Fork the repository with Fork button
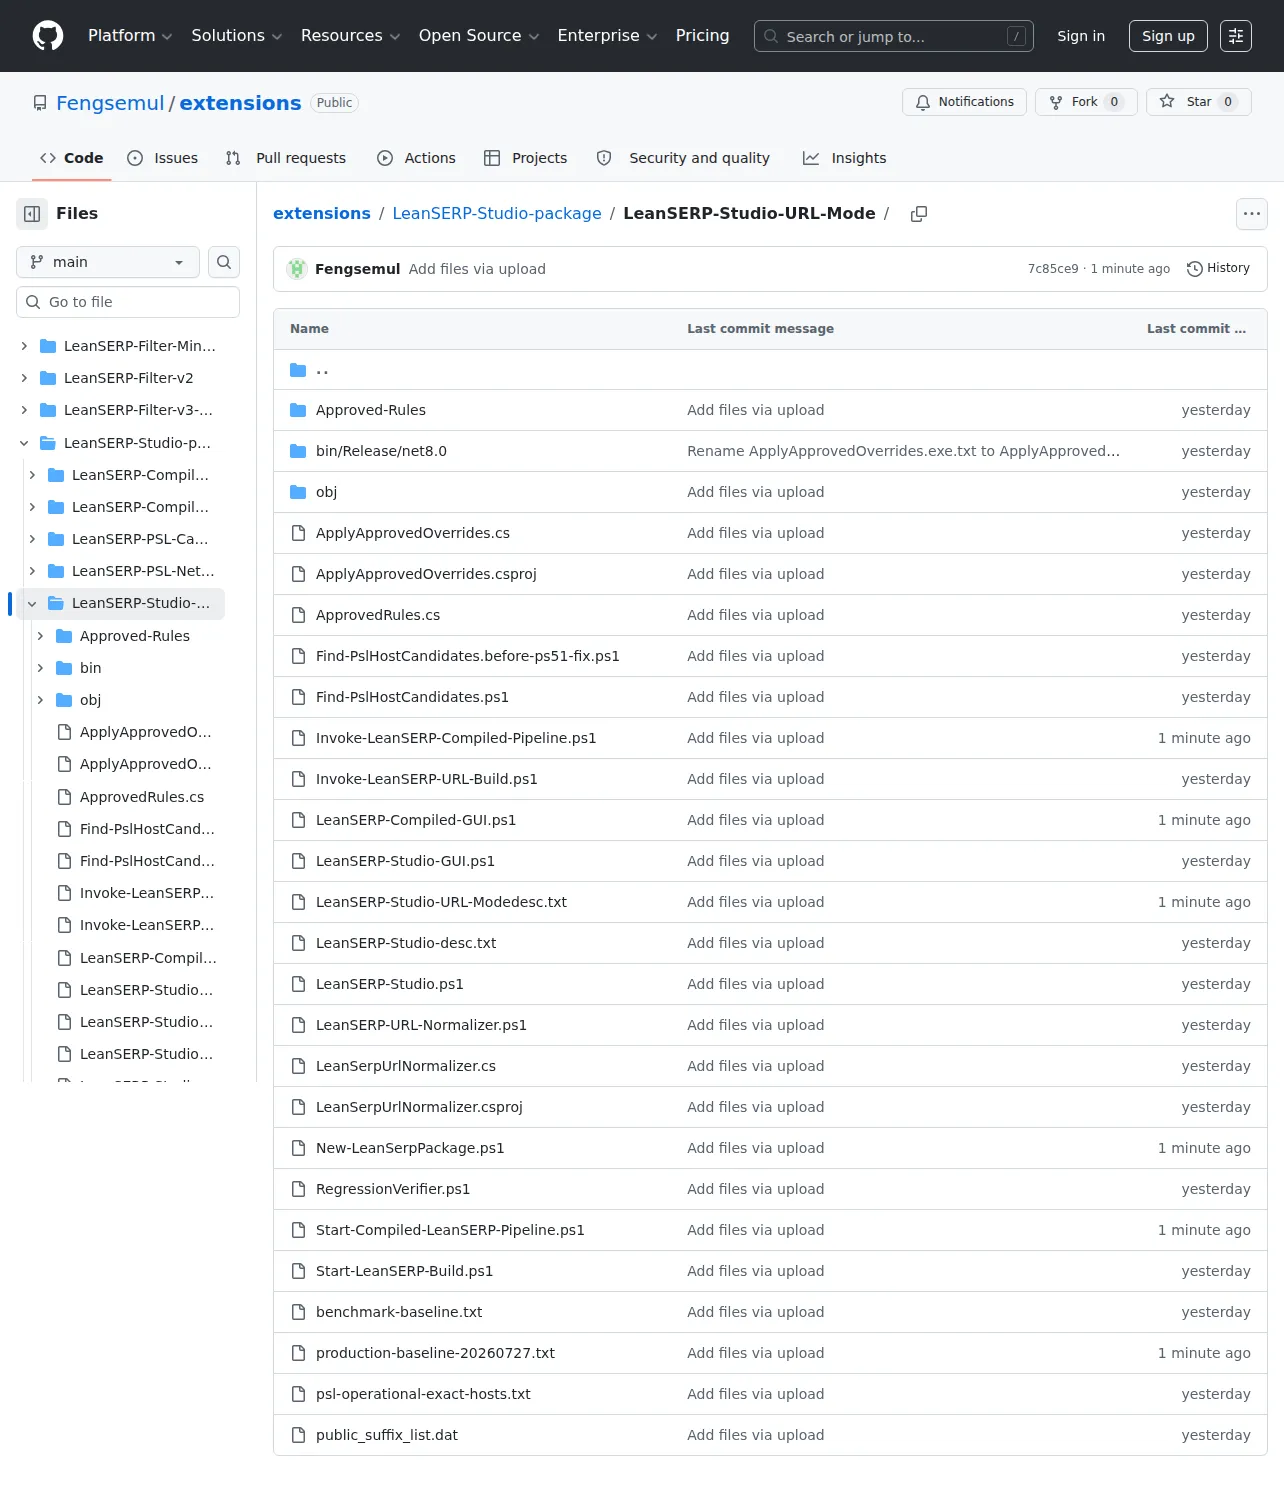 click(x=1086, y=102)
